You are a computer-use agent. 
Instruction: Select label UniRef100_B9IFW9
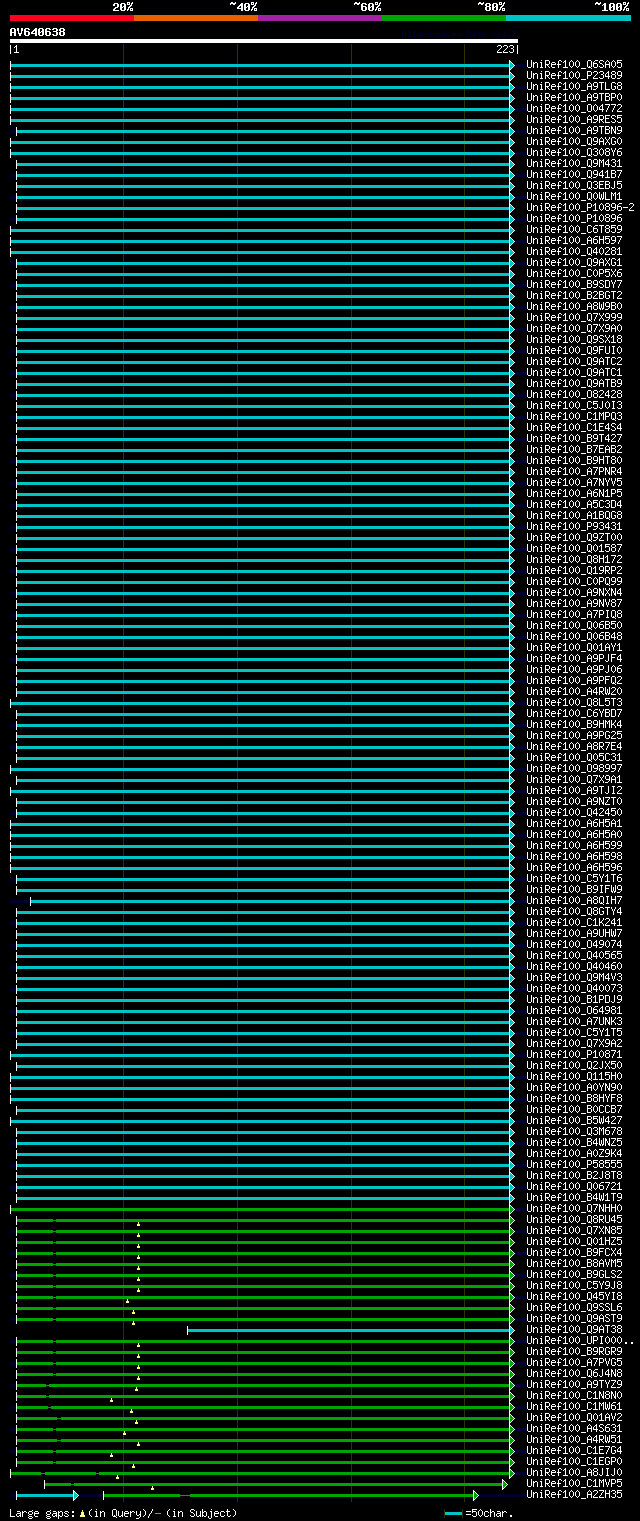[x=574, y=889]
